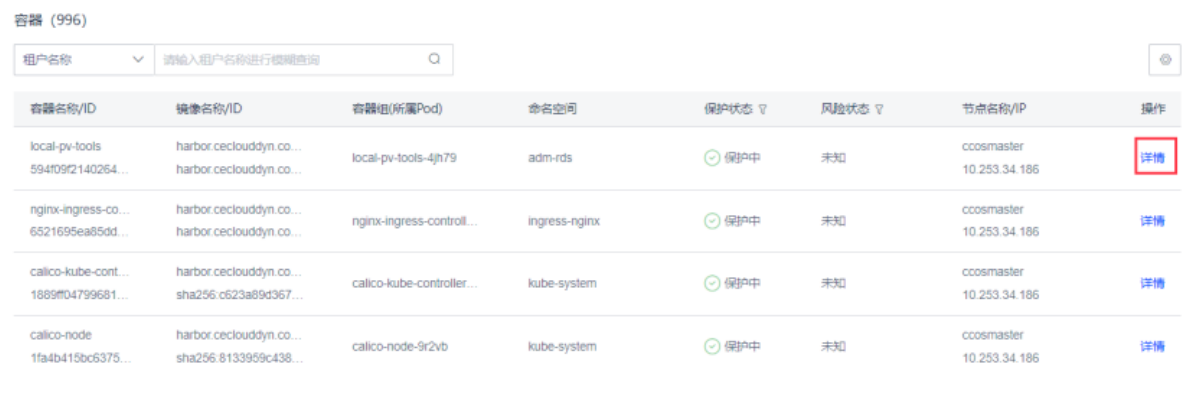Open the 租户名称 dropdown selector
This screenshot has width=1200, height=400.
pyautogui.click(x=84, y=60)
